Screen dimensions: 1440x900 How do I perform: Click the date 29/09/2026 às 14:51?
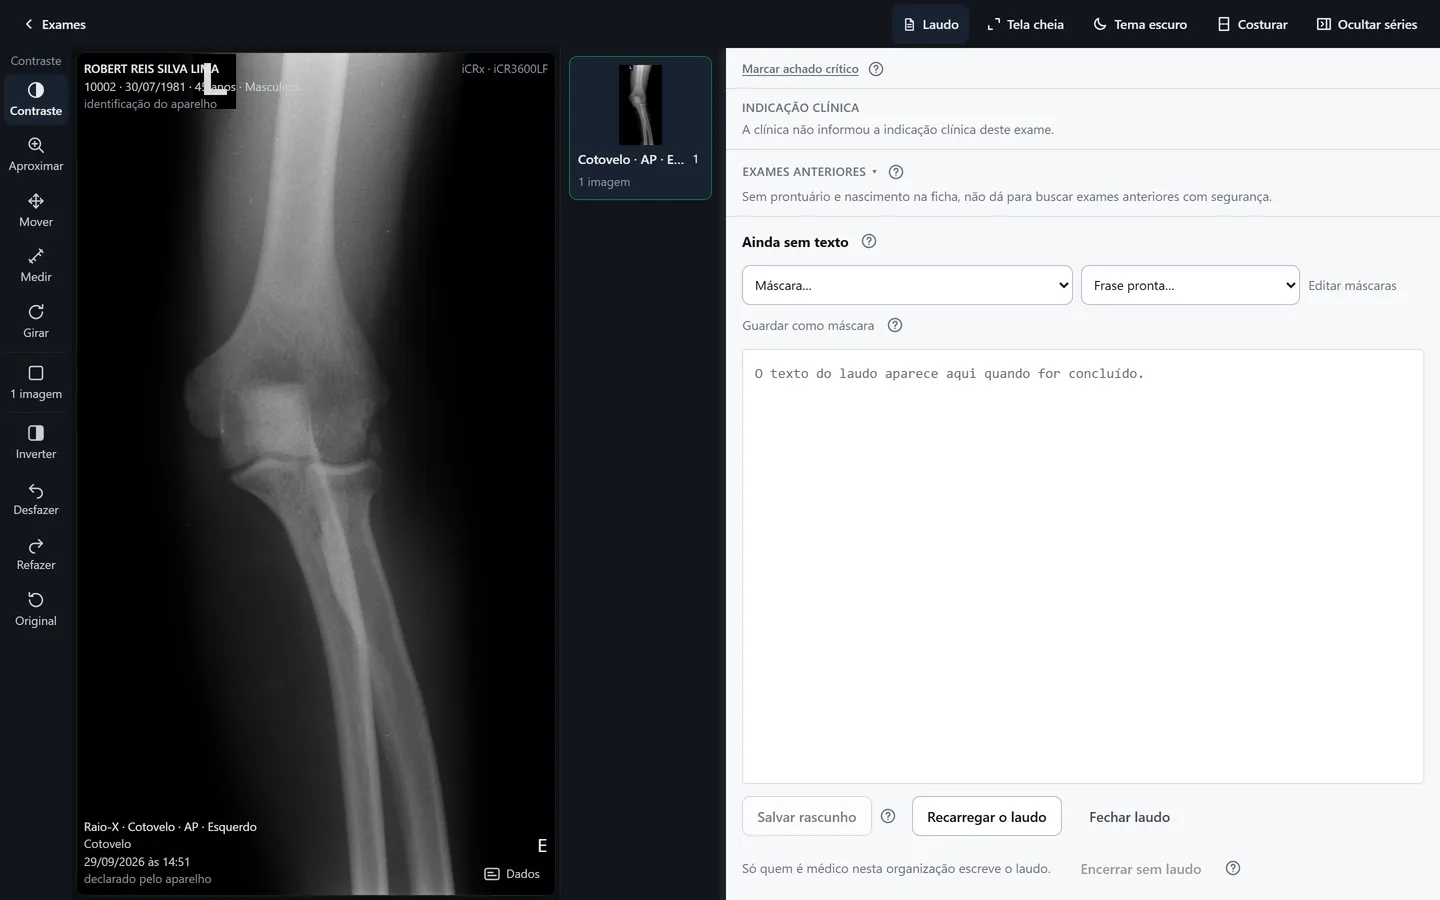137,862
